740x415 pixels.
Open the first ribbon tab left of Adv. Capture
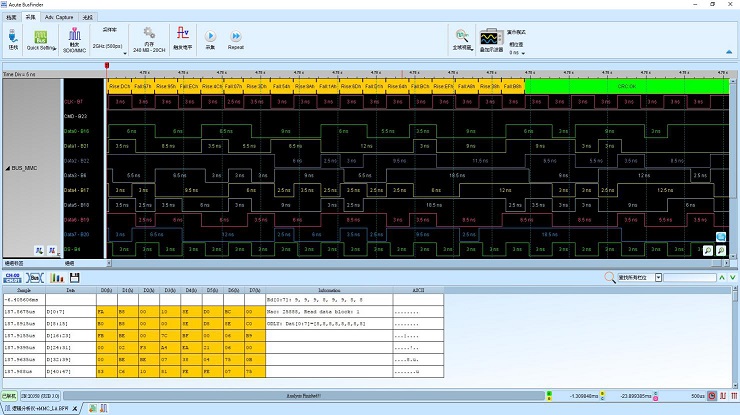coord(30,17)
